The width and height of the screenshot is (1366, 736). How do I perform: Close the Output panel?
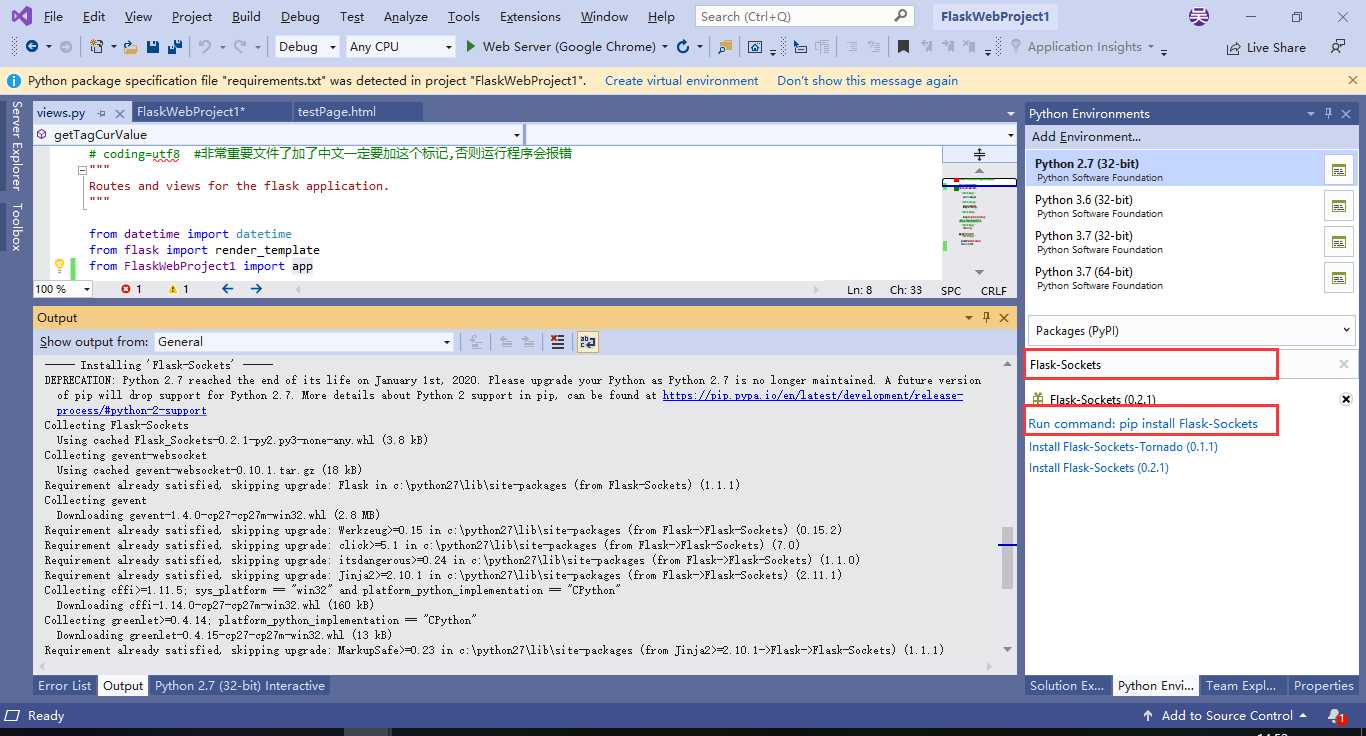point(1005,317)
